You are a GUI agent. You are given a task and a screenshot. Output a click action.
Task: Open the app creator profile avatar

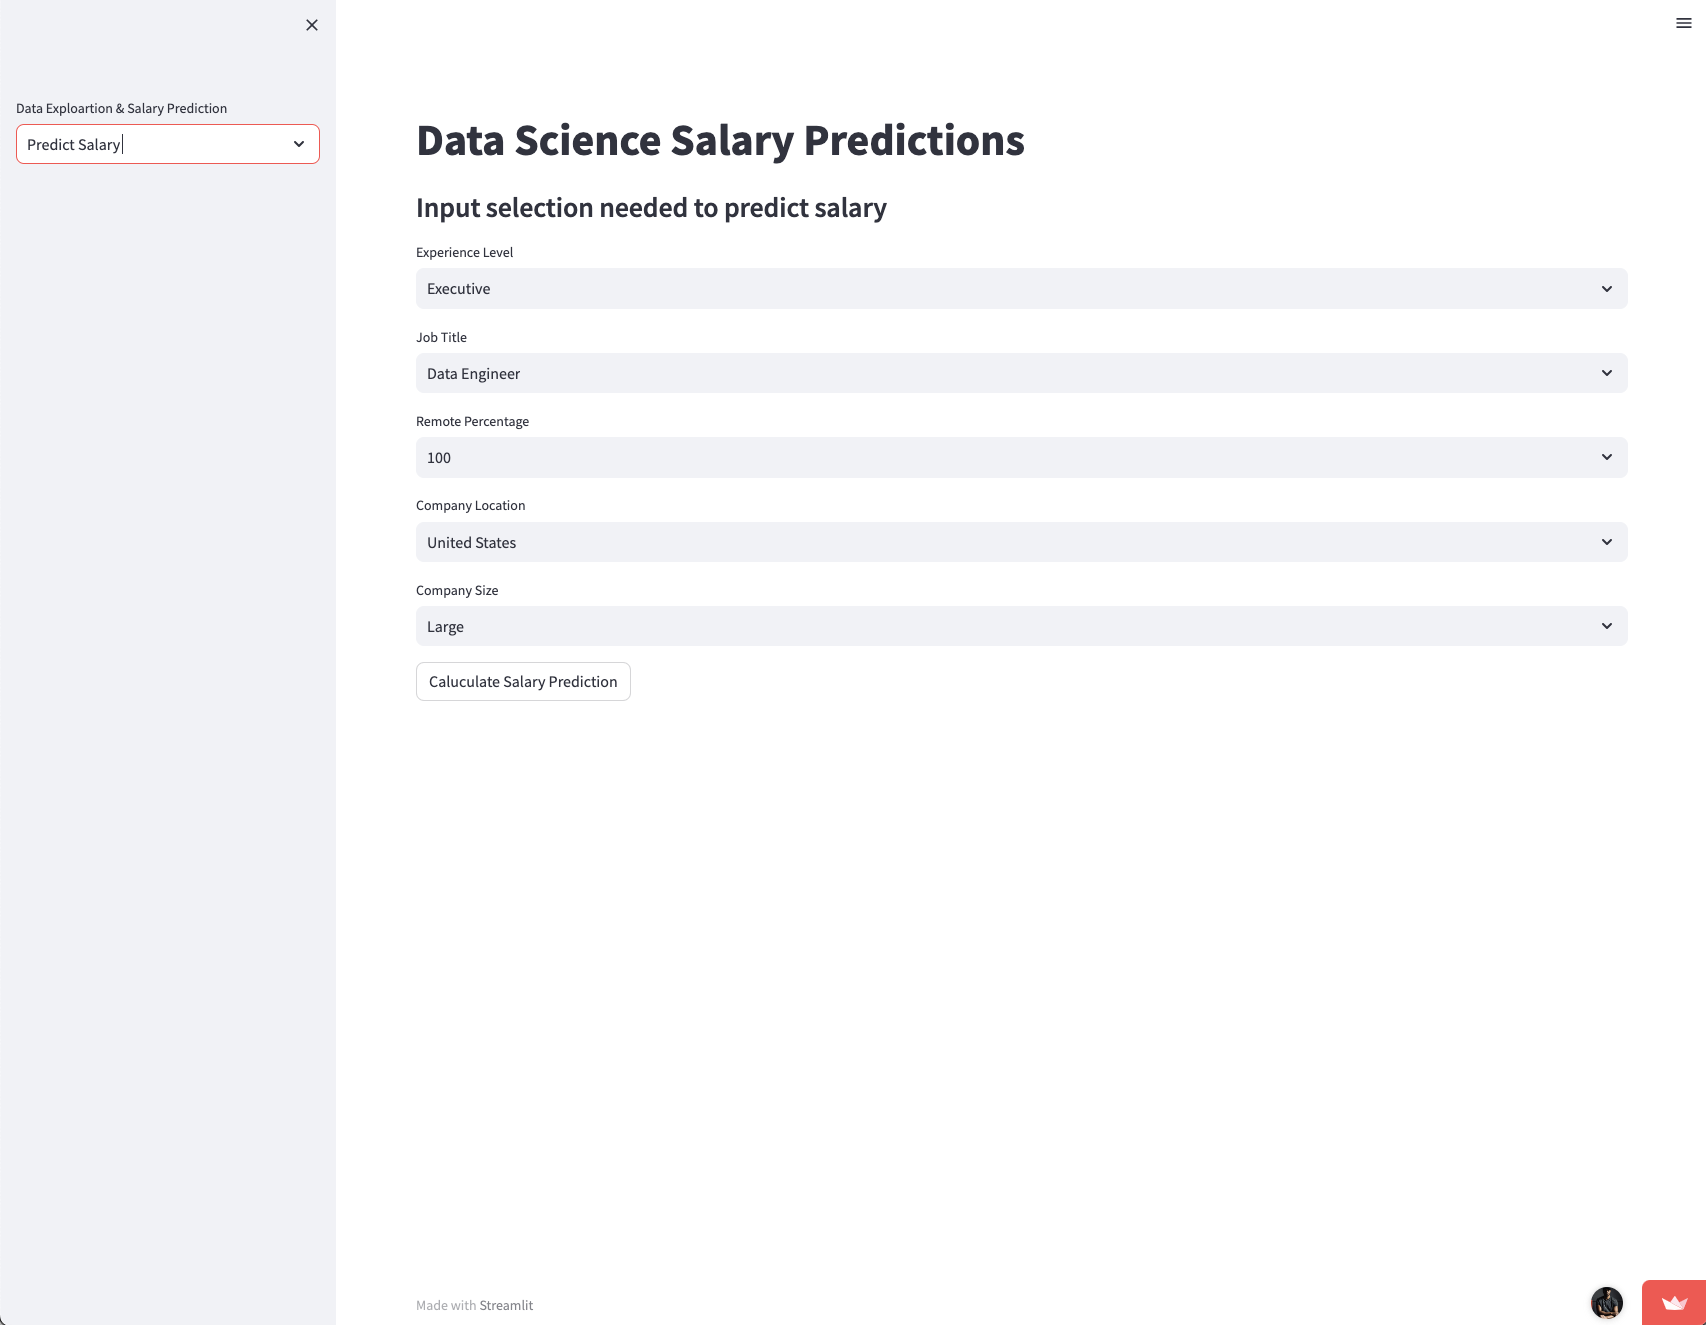tap(1607, 1303)
